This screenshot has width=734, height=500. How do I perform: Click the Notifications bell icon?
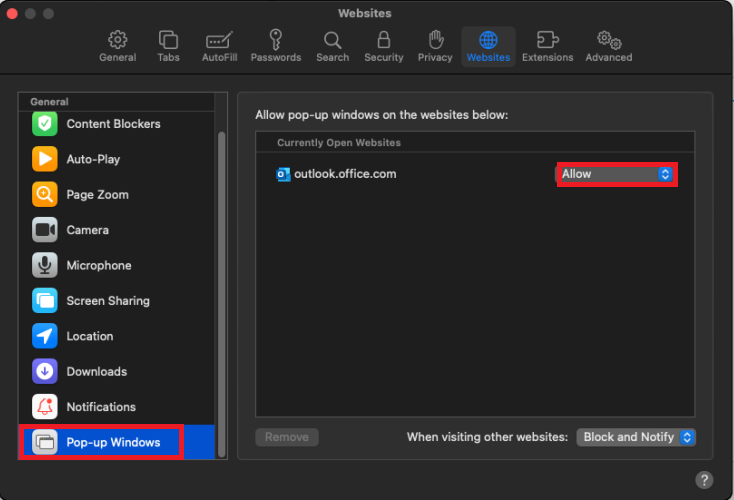pos(45,407)
